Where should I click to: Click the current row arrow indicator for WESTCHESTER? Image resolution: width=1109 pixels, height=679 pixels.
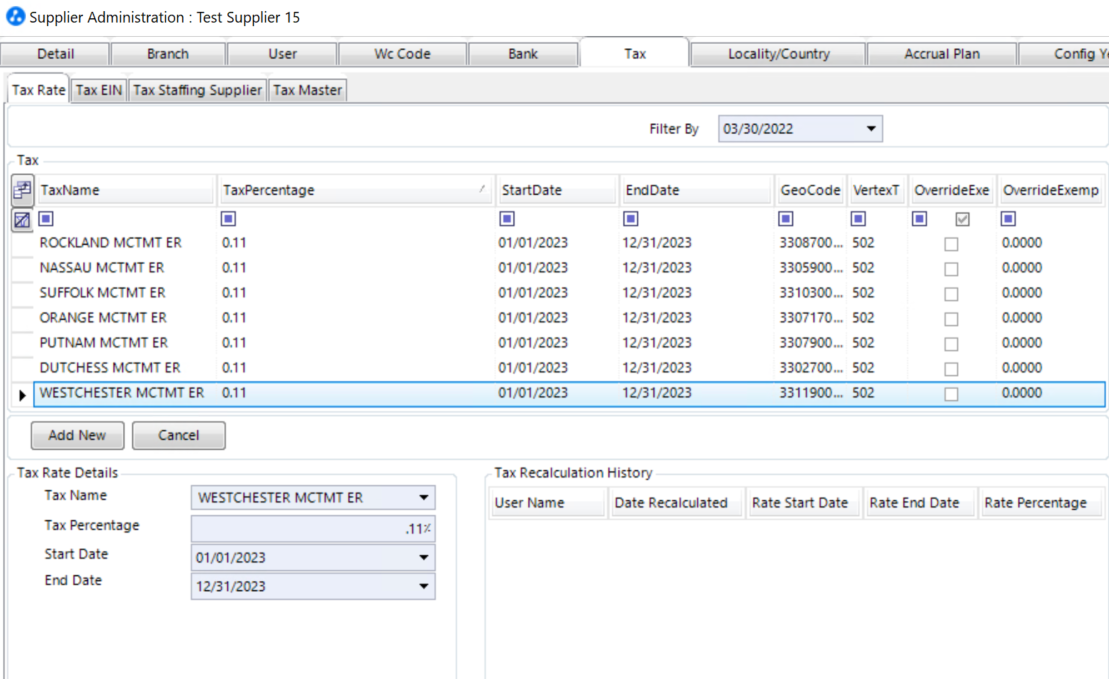(22, 395)
